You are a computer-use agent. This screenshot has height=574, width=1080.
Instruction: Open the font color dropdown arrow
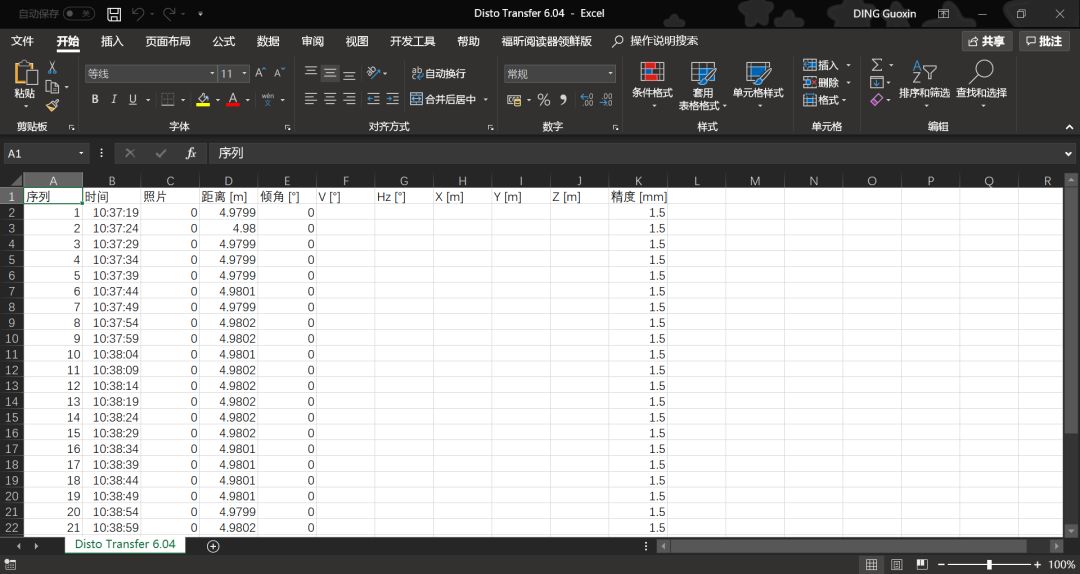[247, 100]
